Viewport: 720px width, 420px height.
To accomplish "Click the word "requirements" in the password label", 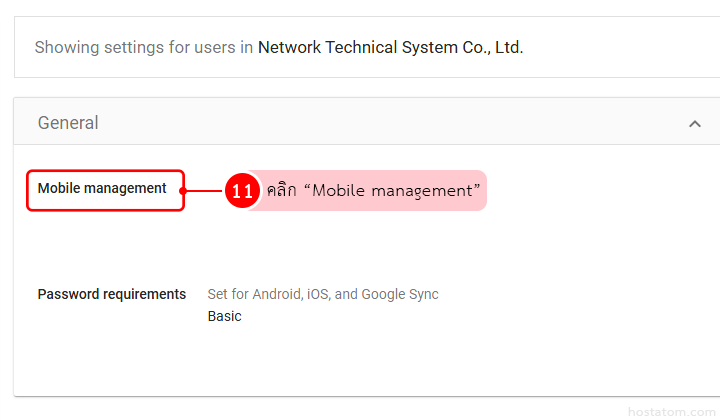I will coord(147,294).
